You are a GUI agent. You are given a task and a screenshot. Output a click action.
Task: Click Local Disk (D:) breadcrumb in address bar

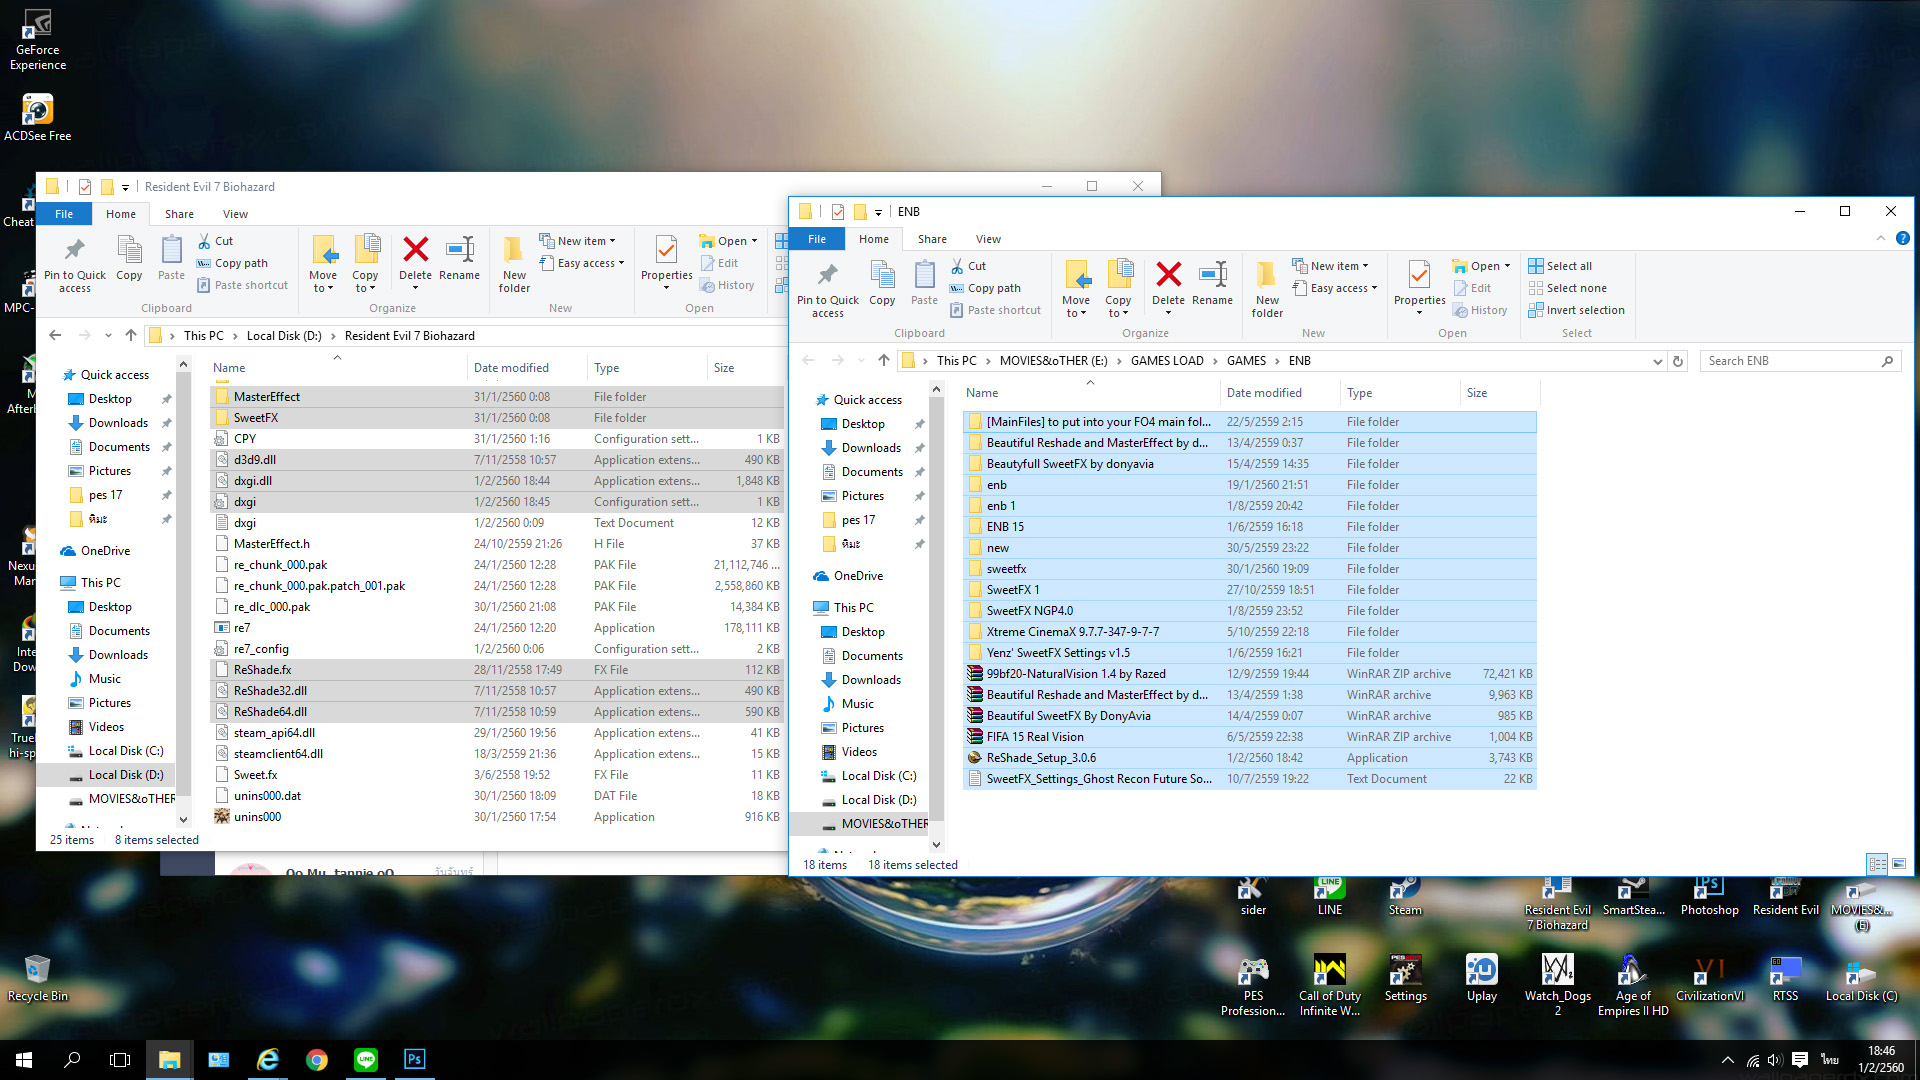click(284, 336)
